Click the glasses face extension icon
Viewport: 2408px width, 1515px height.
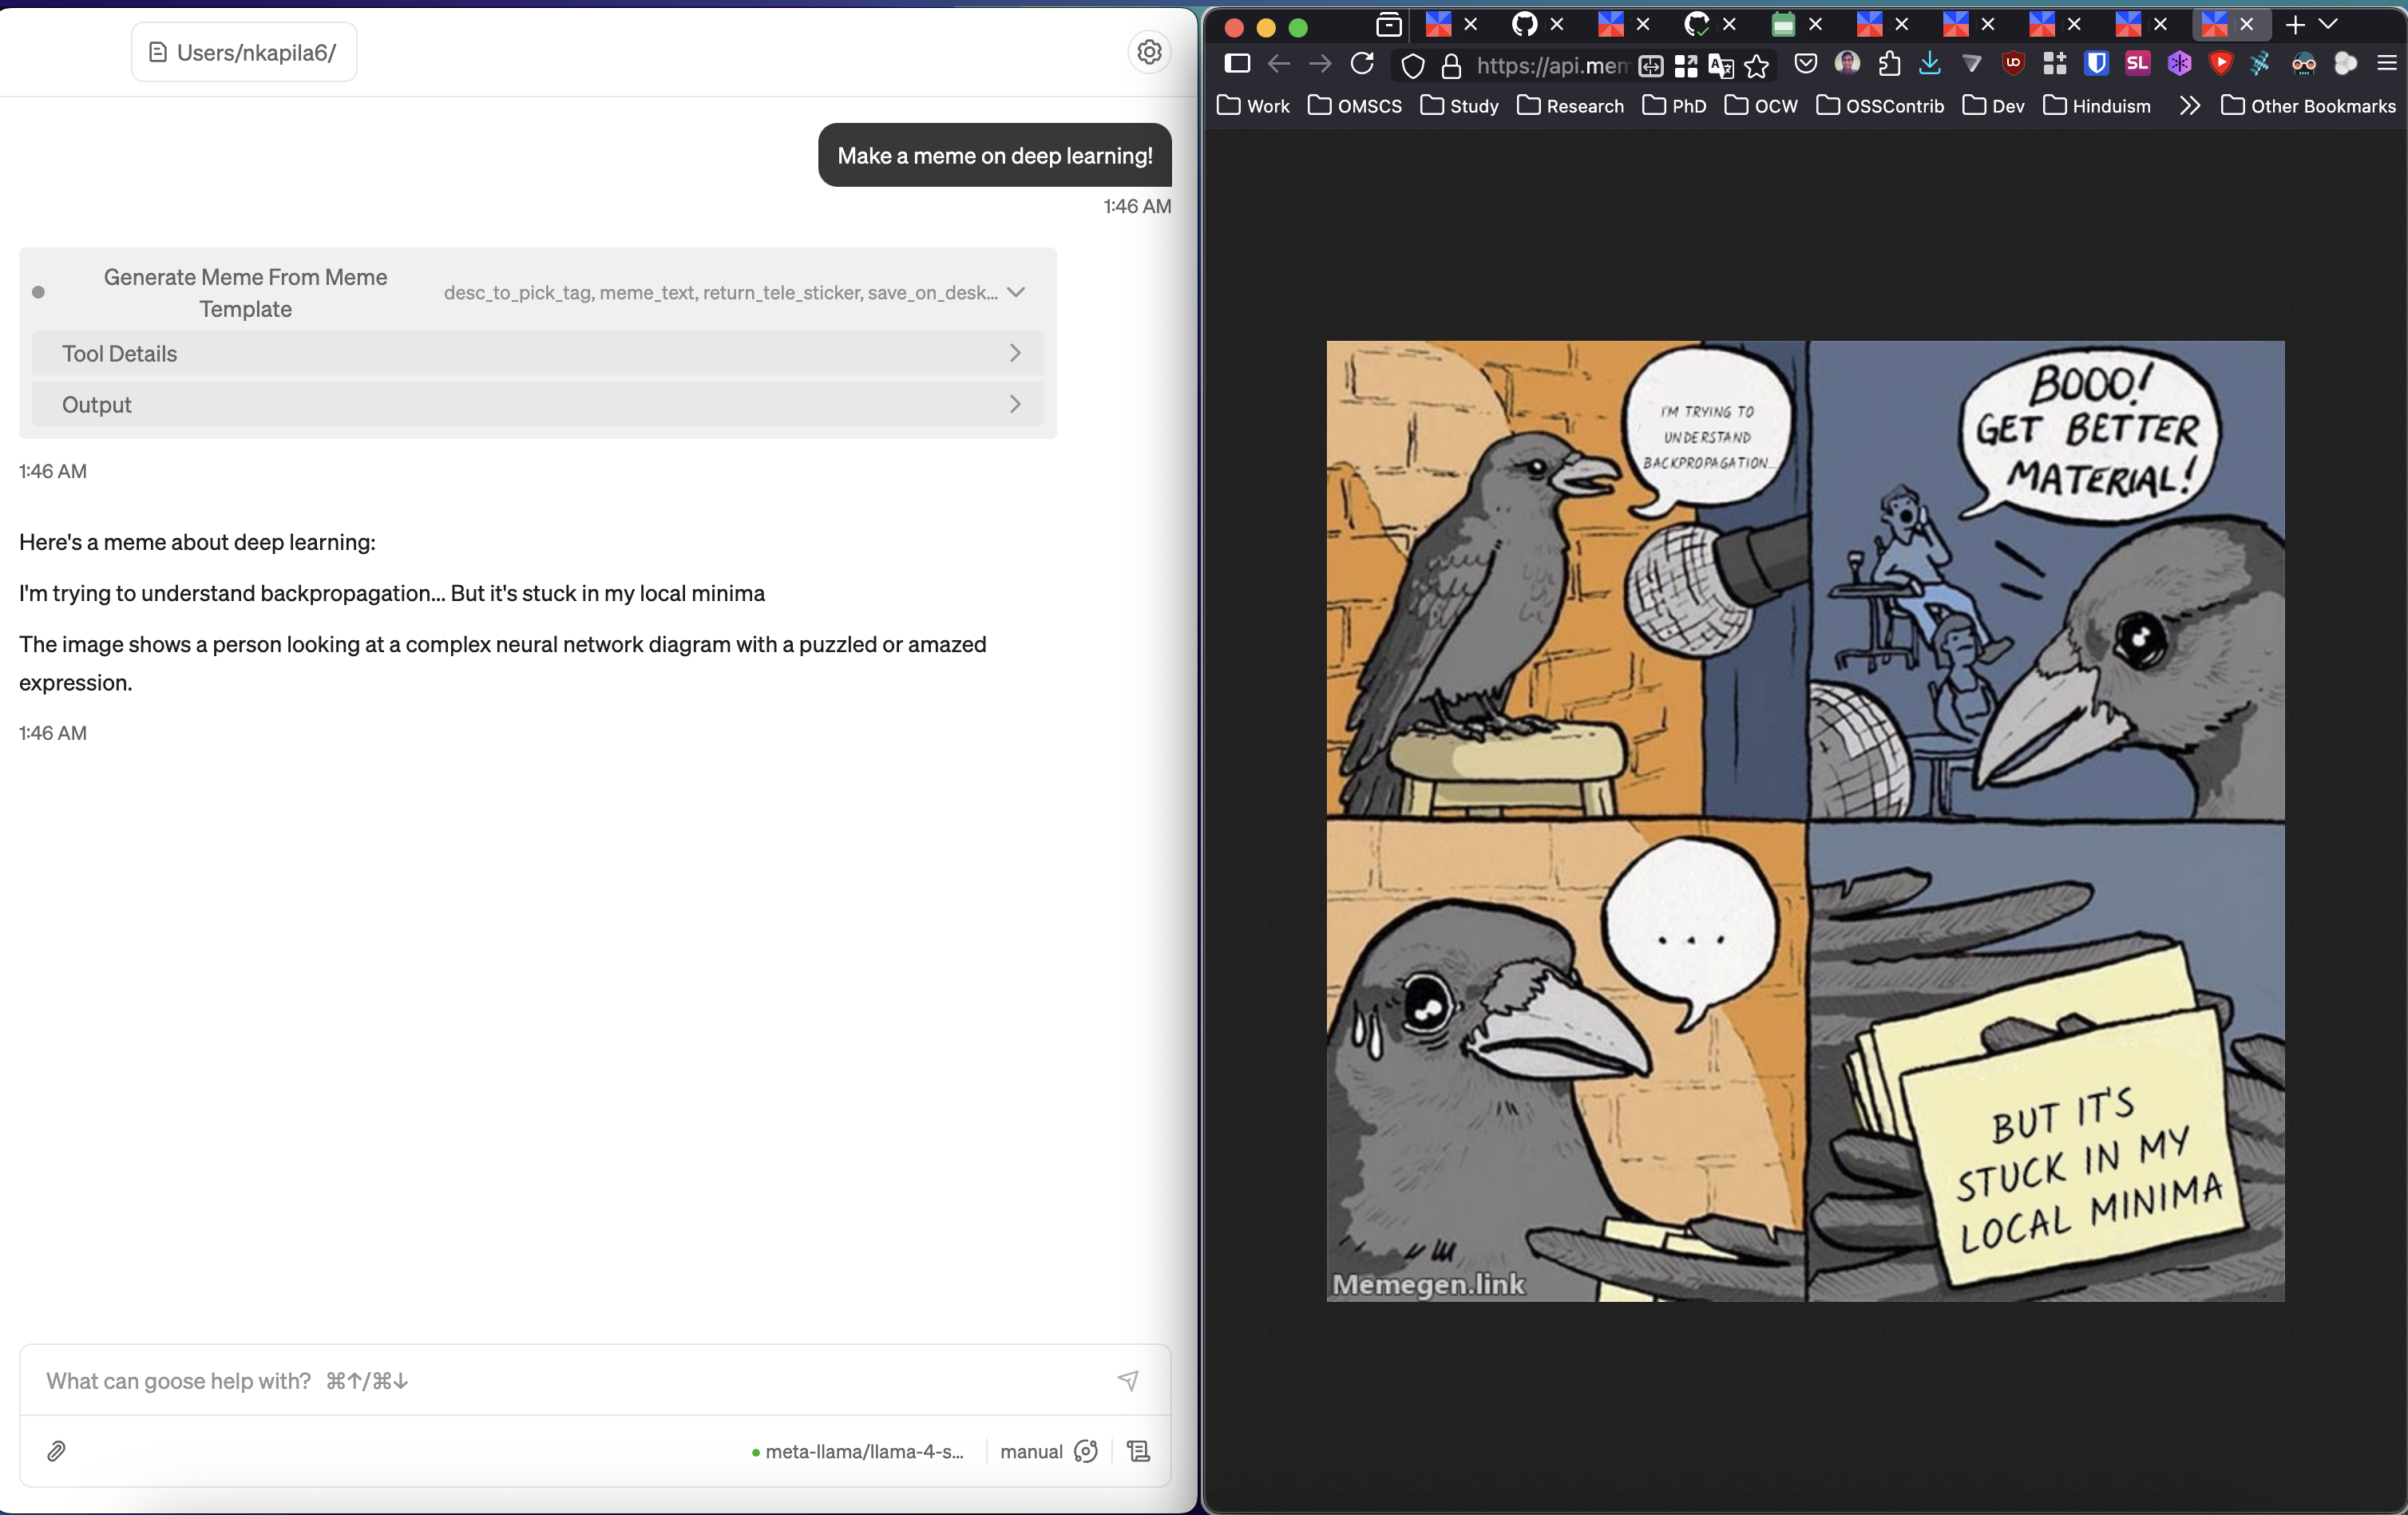tap(2304, 64)
